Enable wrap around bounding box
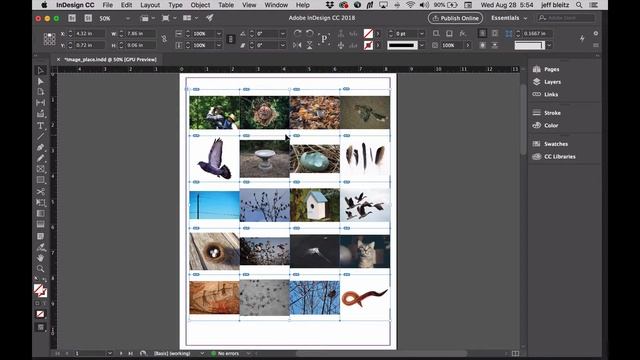640x360 pixels. point(495,33)
